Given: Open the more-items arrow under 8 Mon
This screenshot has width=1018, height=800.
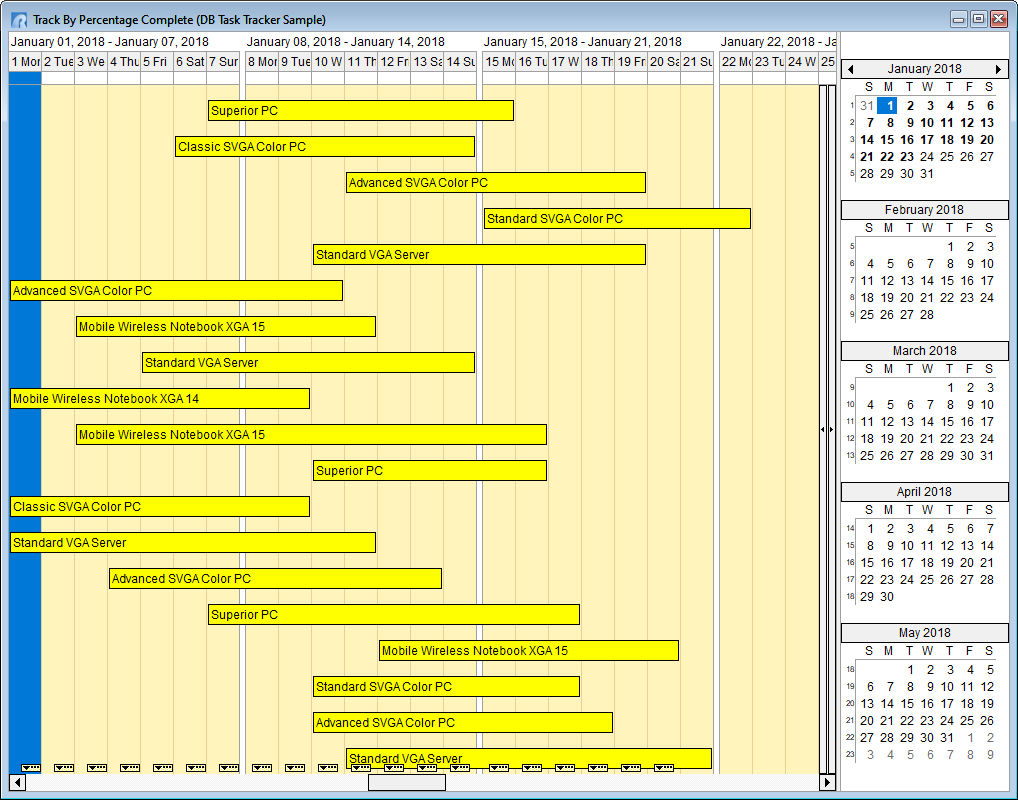Looking at the screenshot, I should [262, 768].
